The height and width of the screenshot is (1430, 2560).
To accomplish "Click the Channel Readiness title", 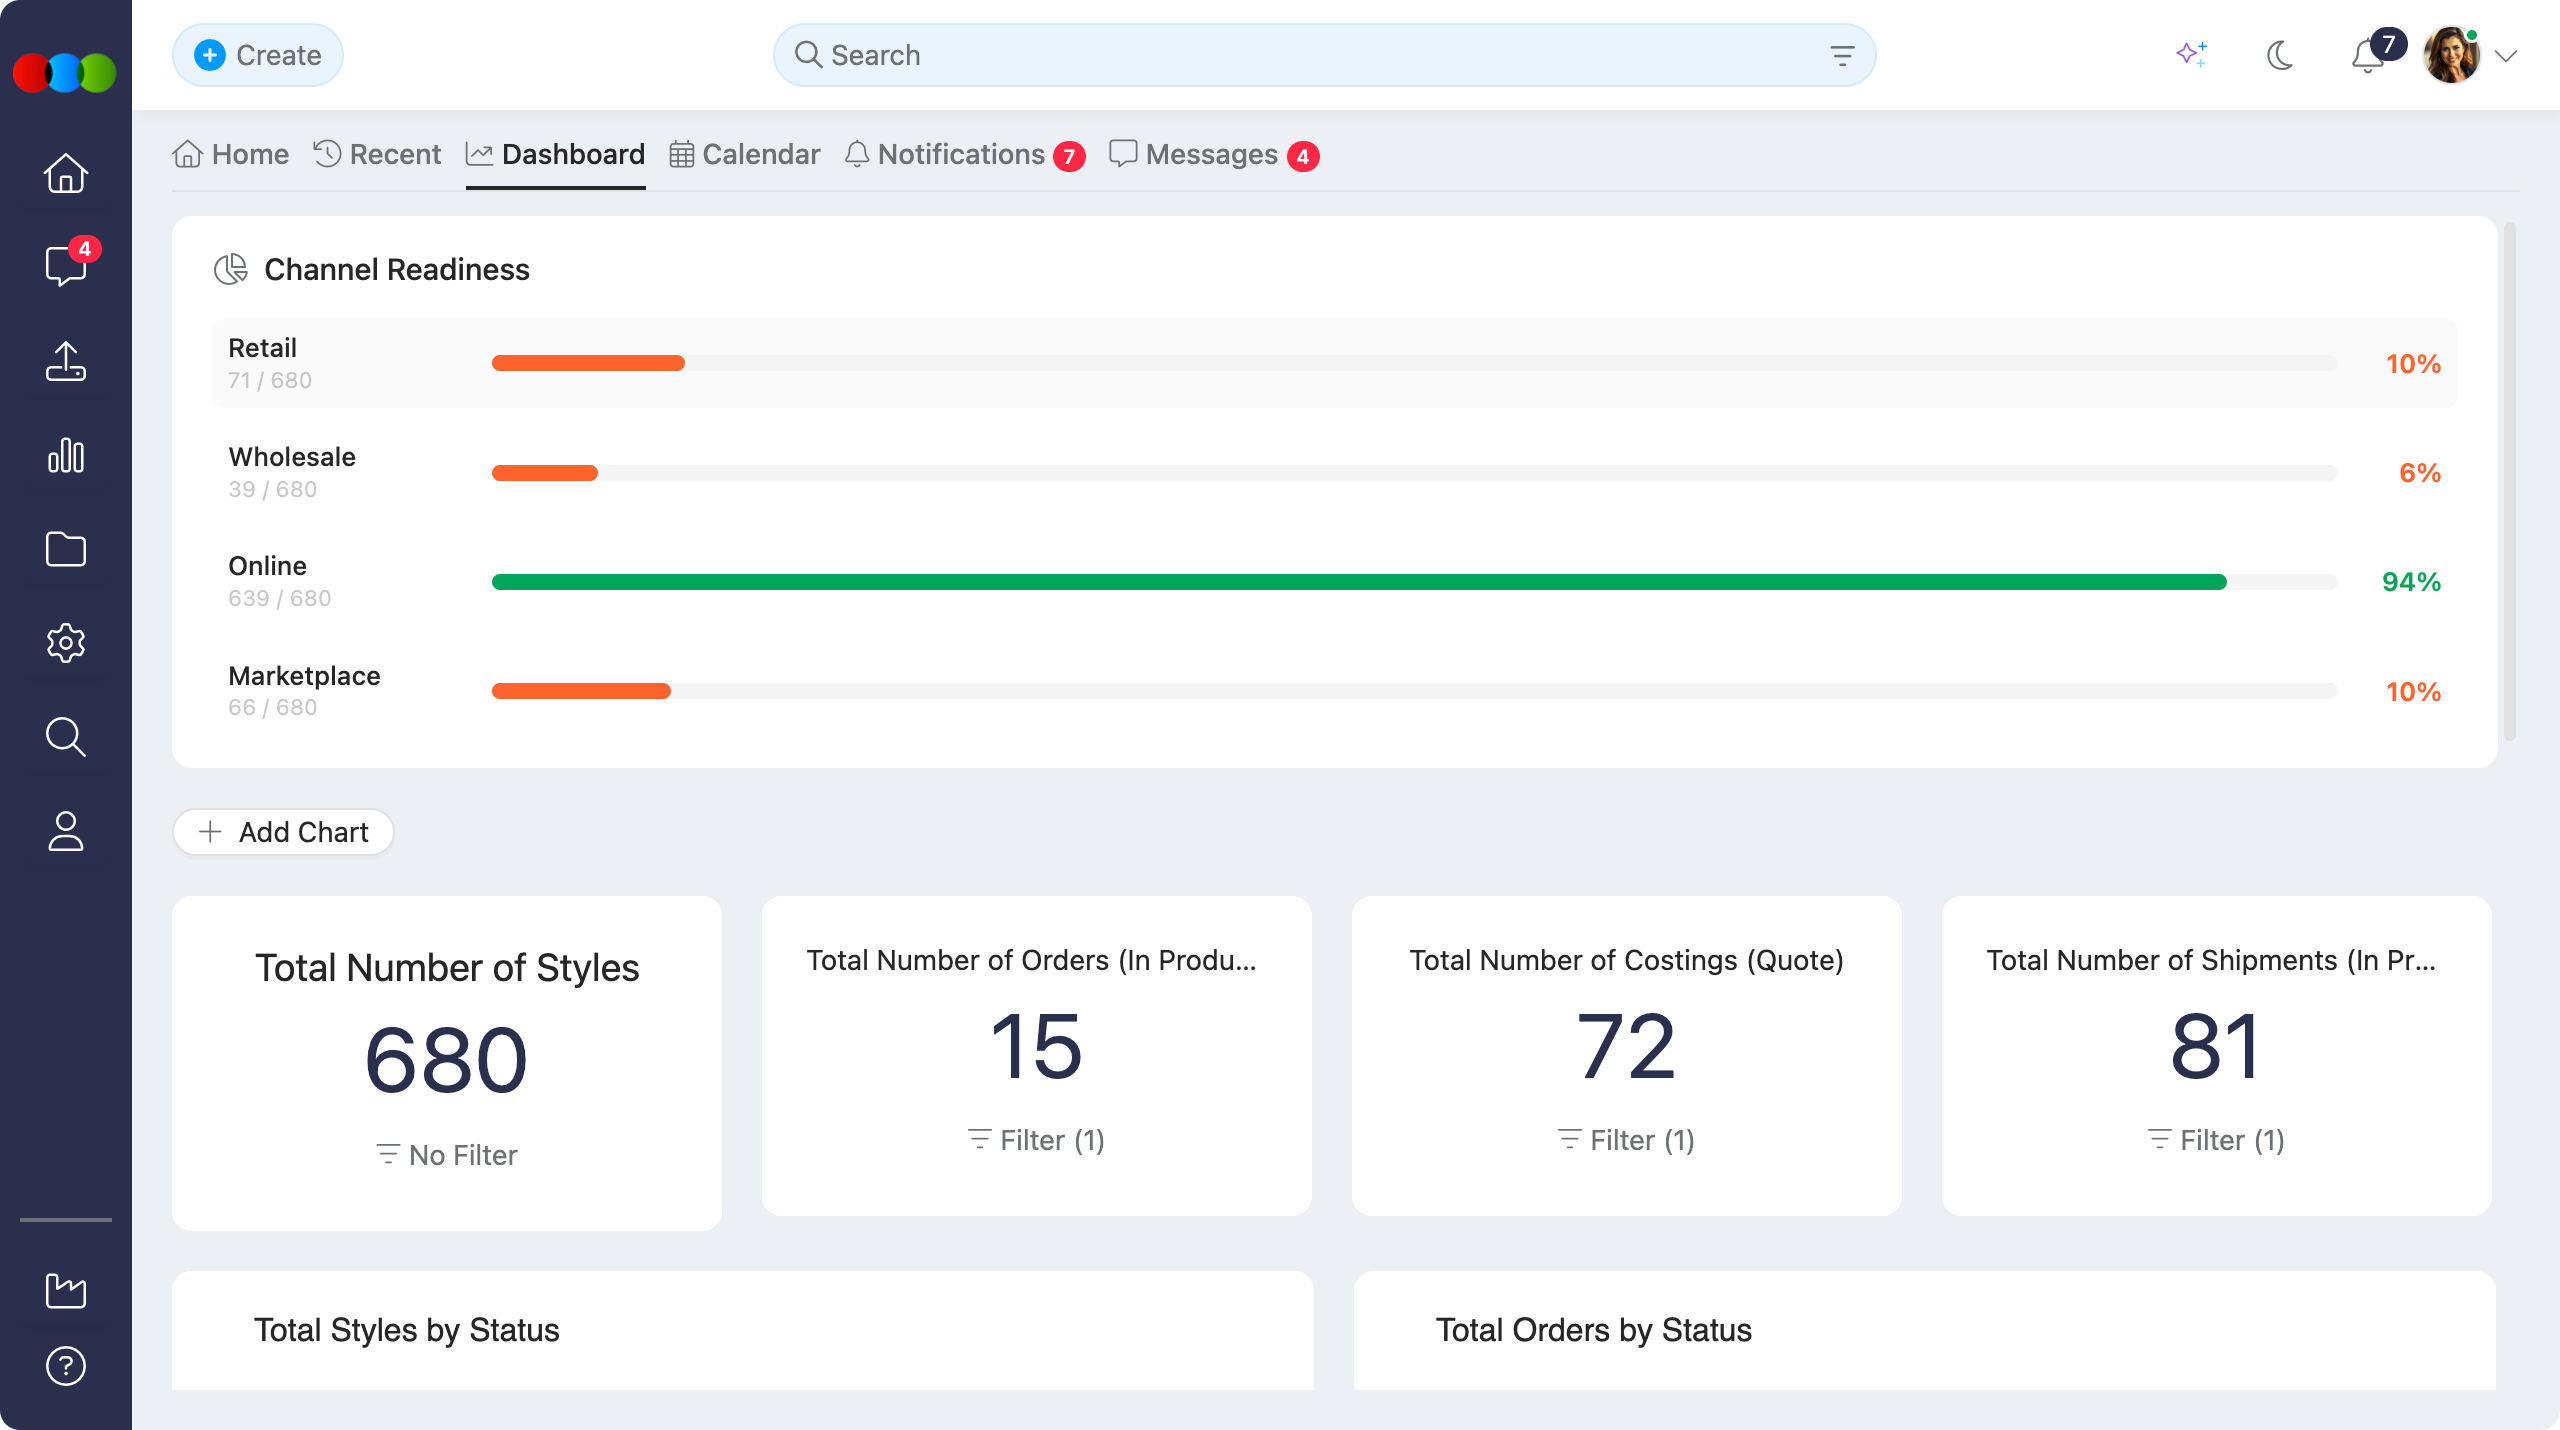I will point(397,269).
